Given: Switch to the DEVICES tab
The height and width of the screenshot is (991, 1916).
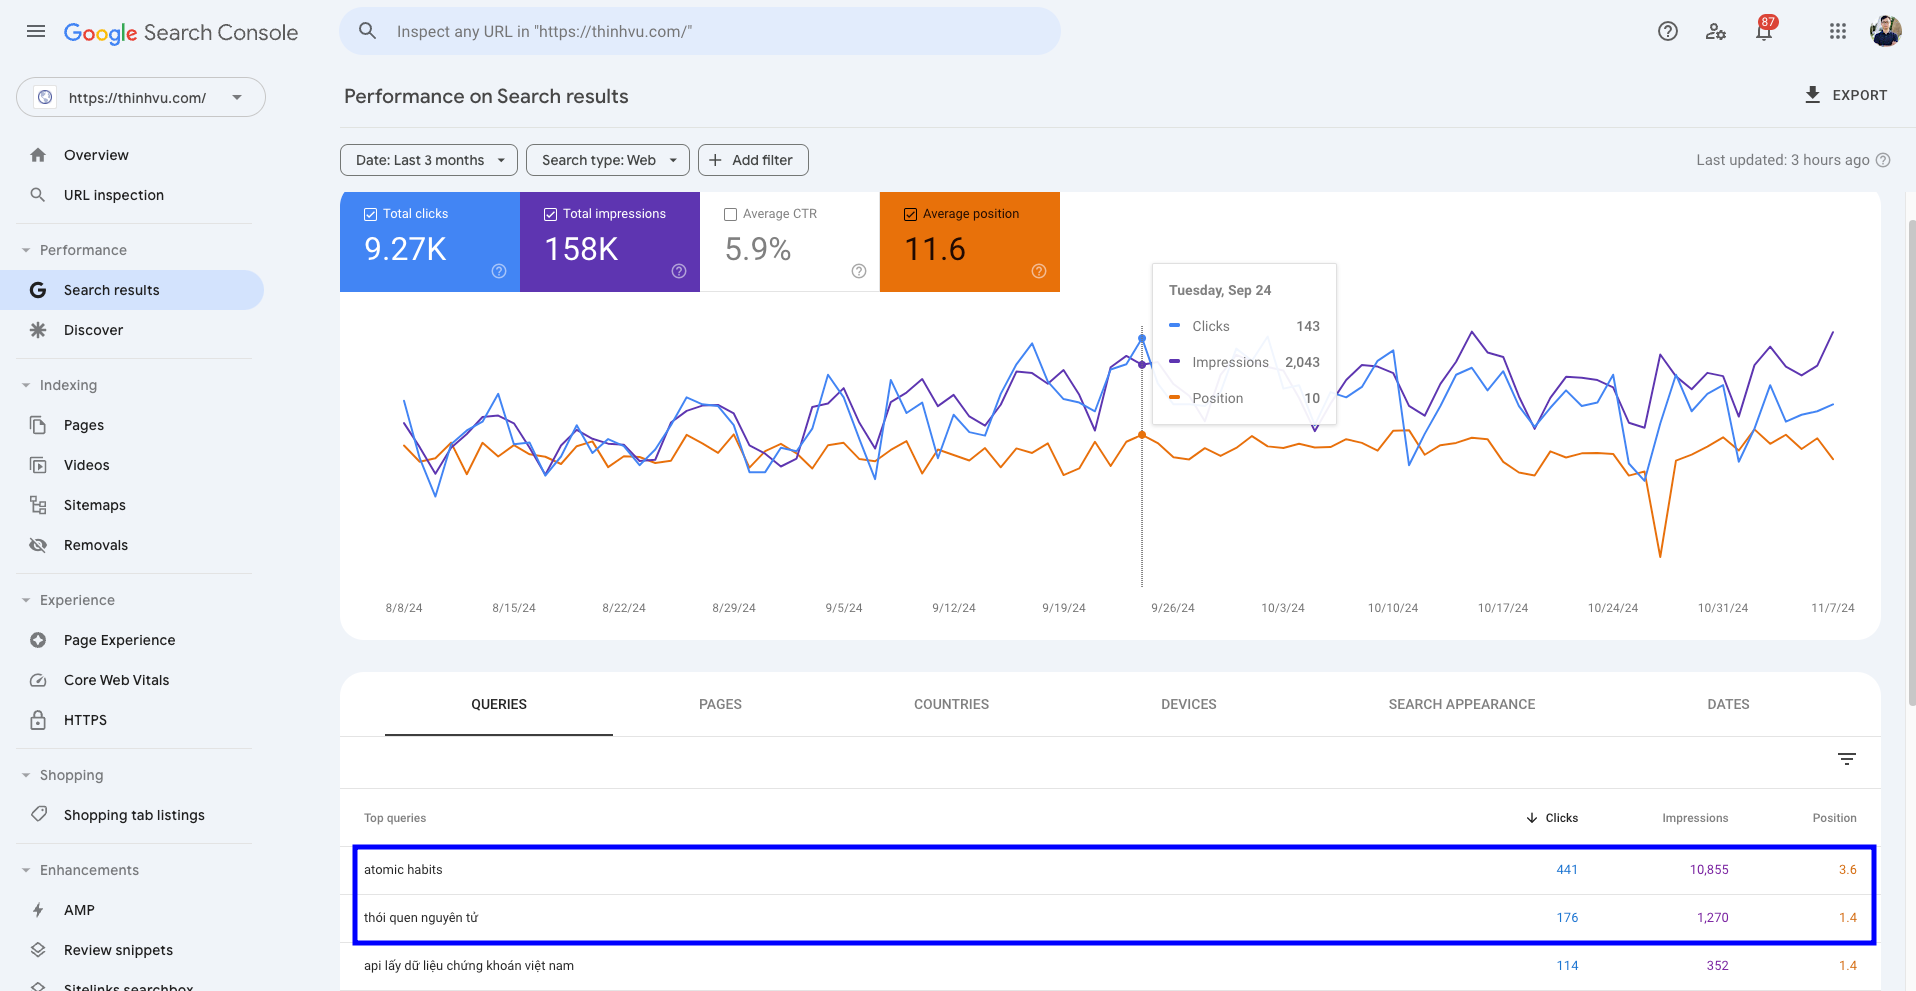Looking at the screenshot, I should click(1189, 704).
